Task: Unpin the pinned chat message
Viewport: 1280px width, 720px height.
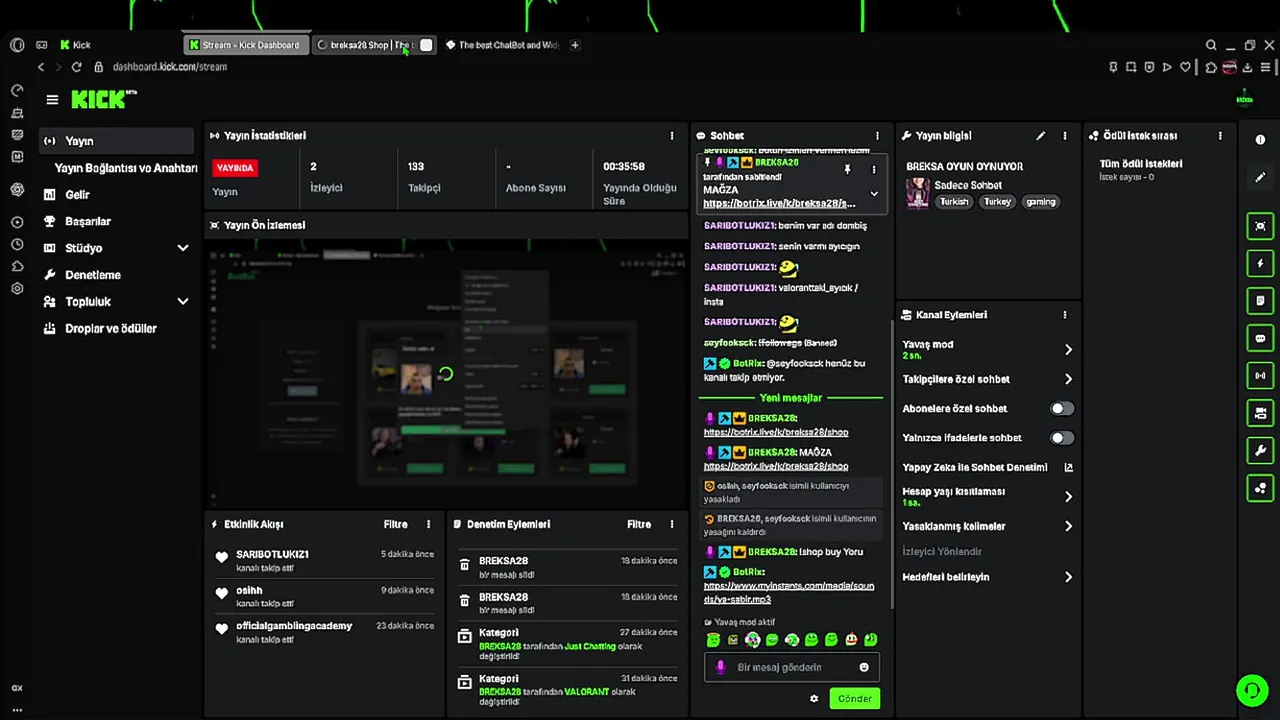Action: pos(847,170)
